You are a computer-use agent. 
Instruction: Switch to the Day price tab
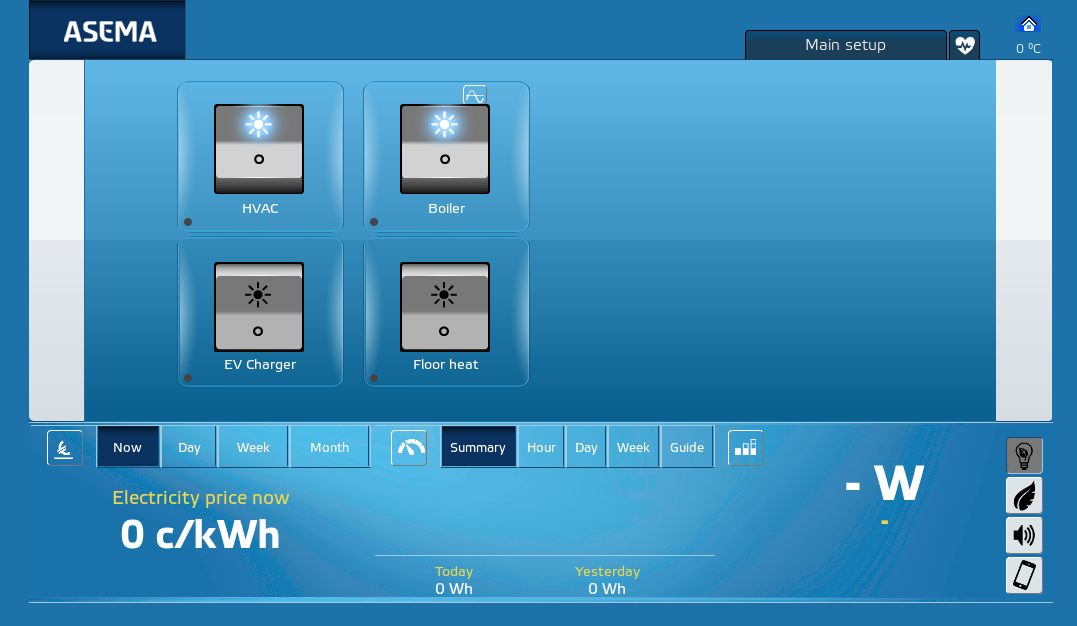coord(189,447)
